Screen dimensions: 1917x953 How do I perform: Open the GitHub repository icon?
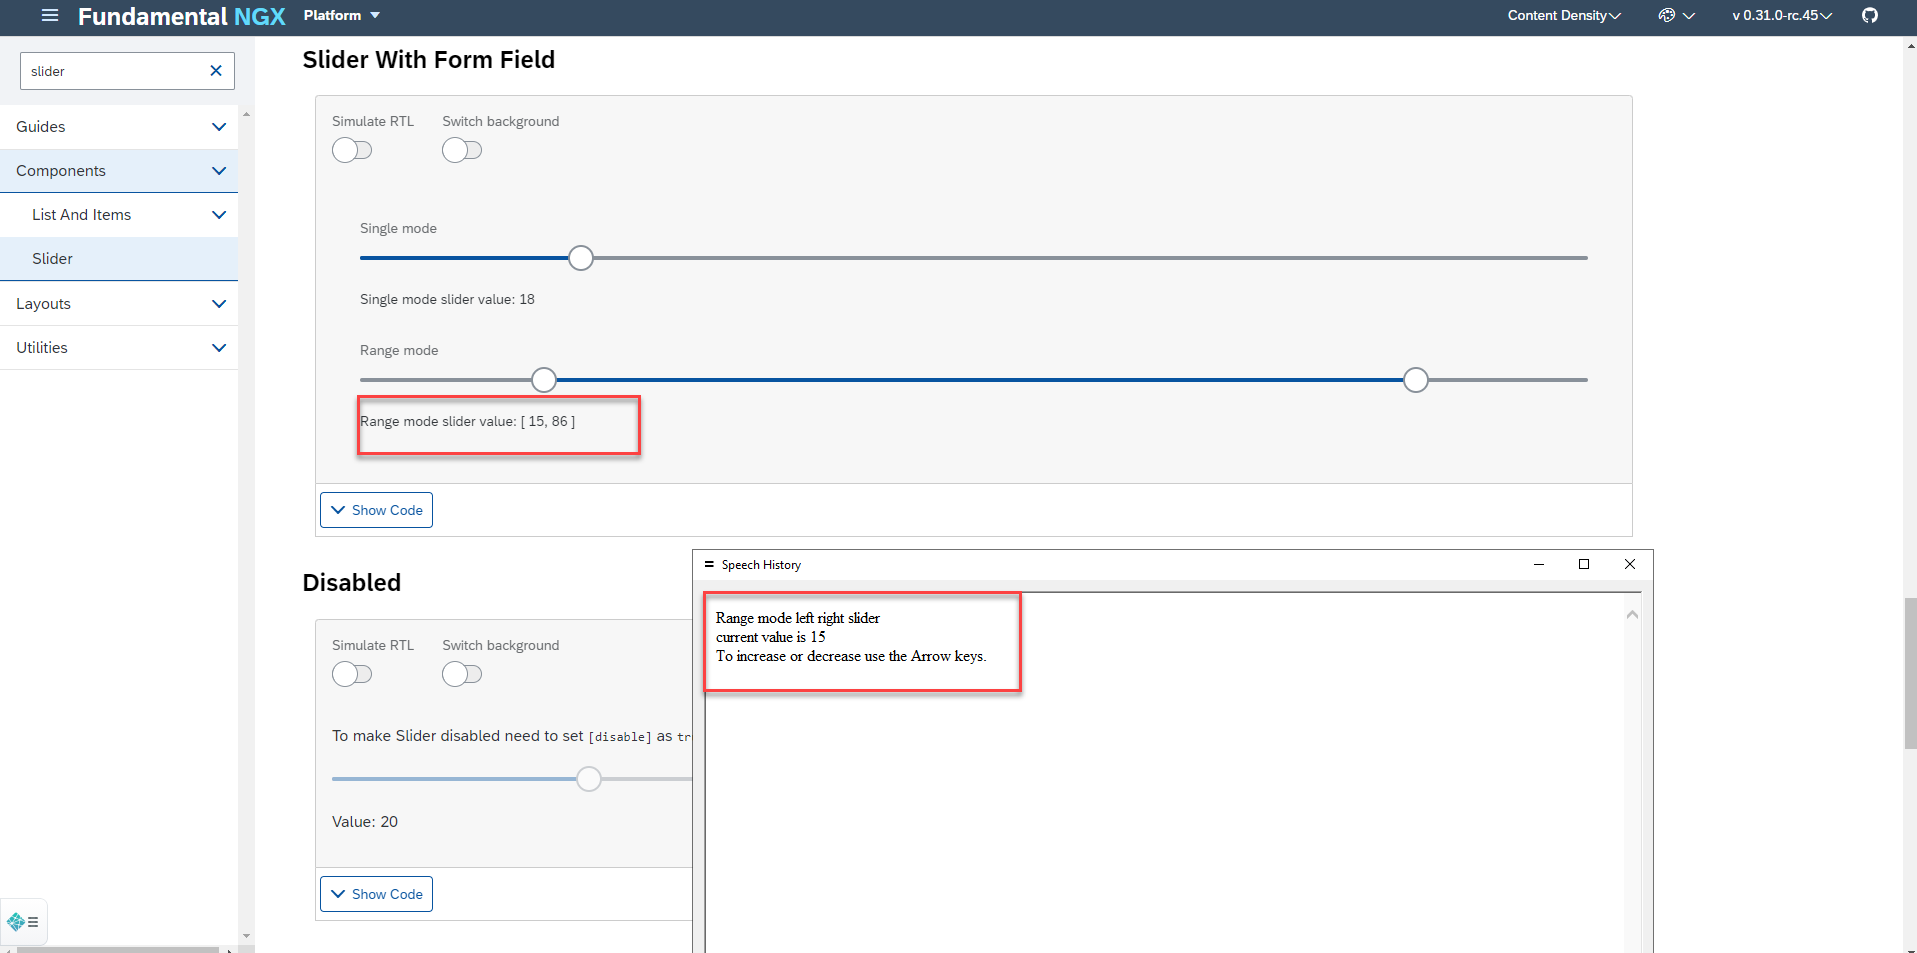1870,16
